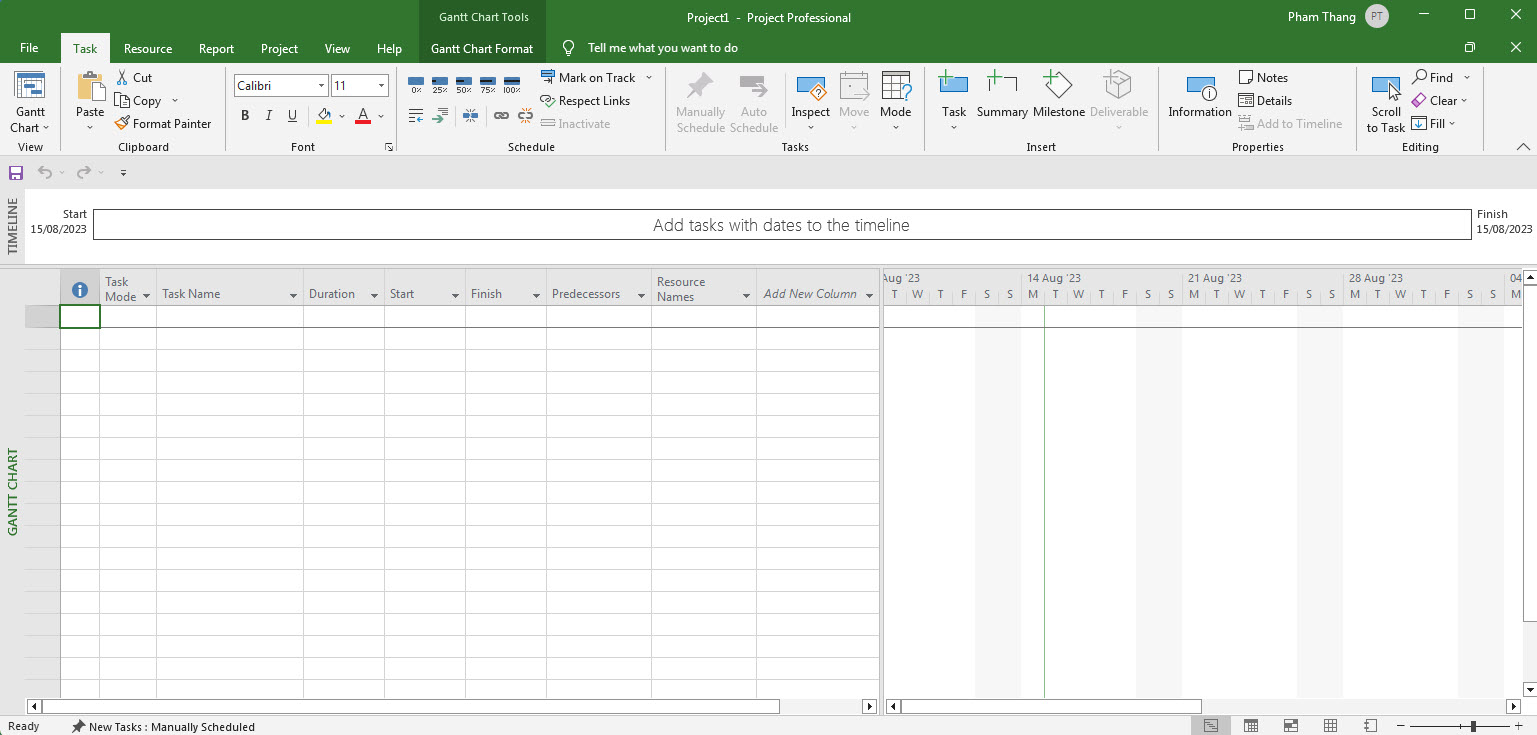Toggle bold formatting
Image resolution: width=1537 pixels, height=735 pixels.
(x=244, y=115)
